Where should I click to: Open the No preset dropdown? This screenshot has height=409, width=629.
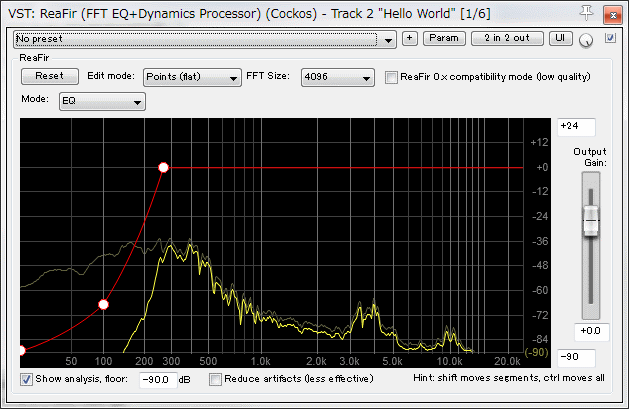(x=205, y=39)
